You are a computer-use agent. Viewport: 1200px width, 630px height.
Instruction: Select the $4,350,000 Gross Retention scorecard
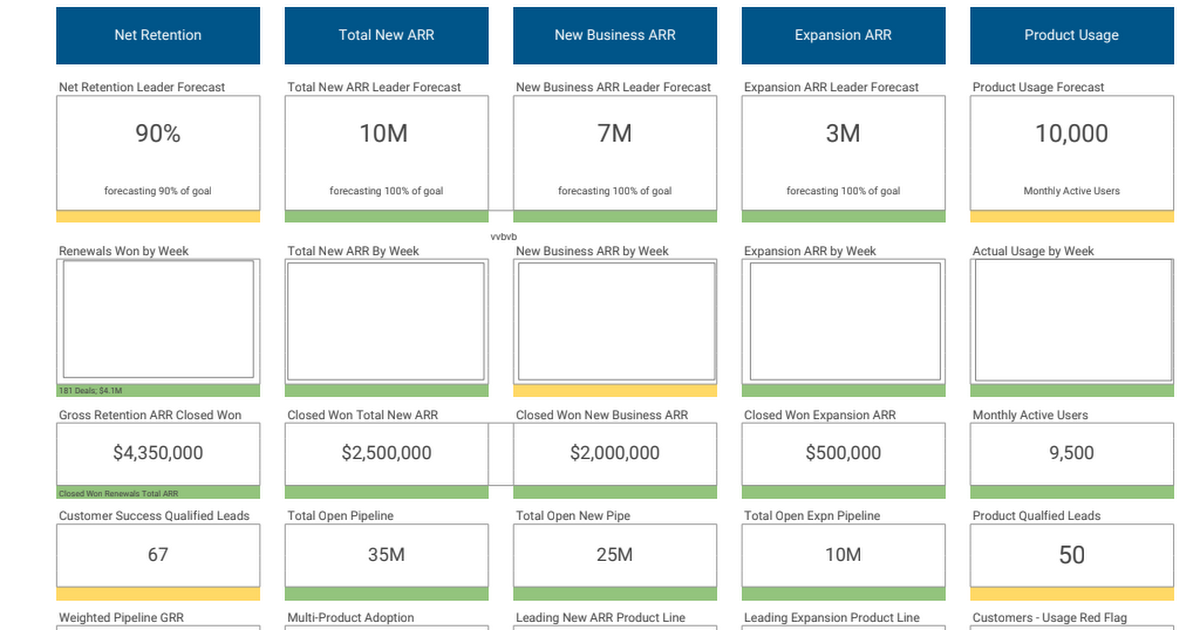(158, 453)
